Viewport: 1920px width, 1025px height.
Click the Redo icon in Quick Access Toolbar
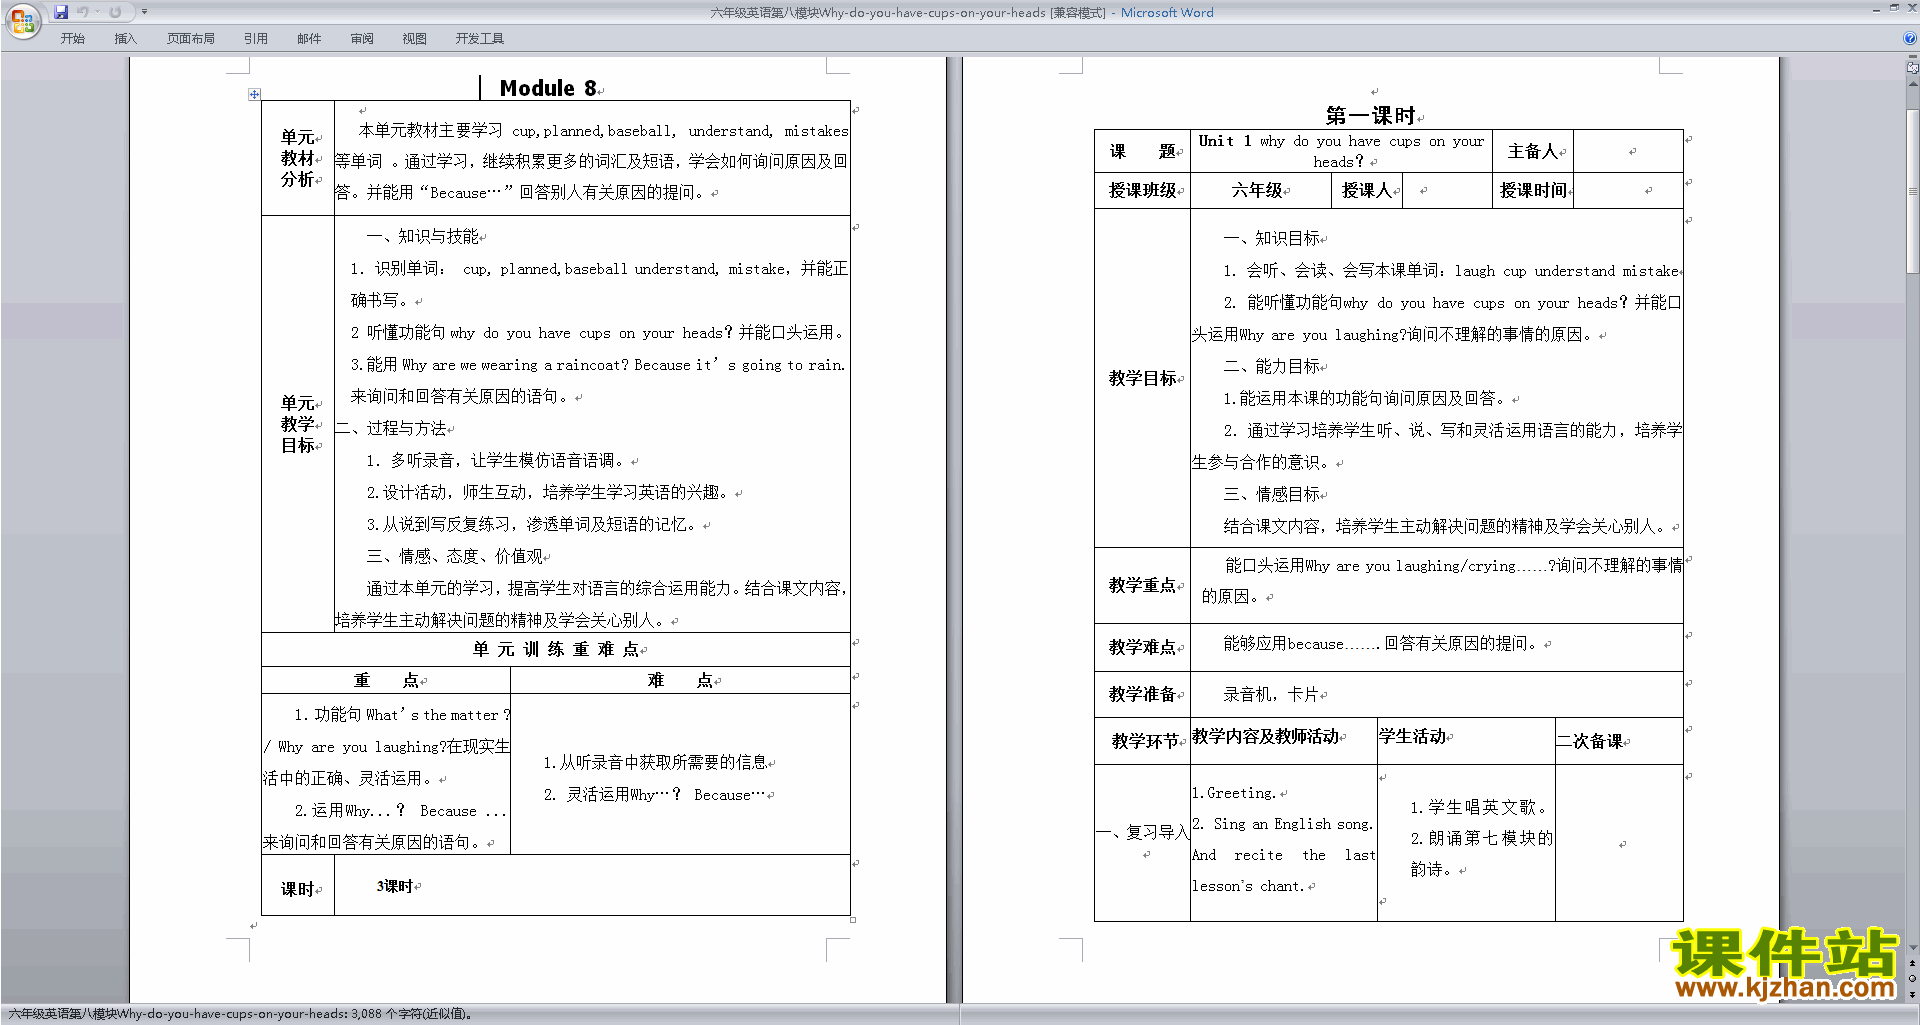[115, 12]
